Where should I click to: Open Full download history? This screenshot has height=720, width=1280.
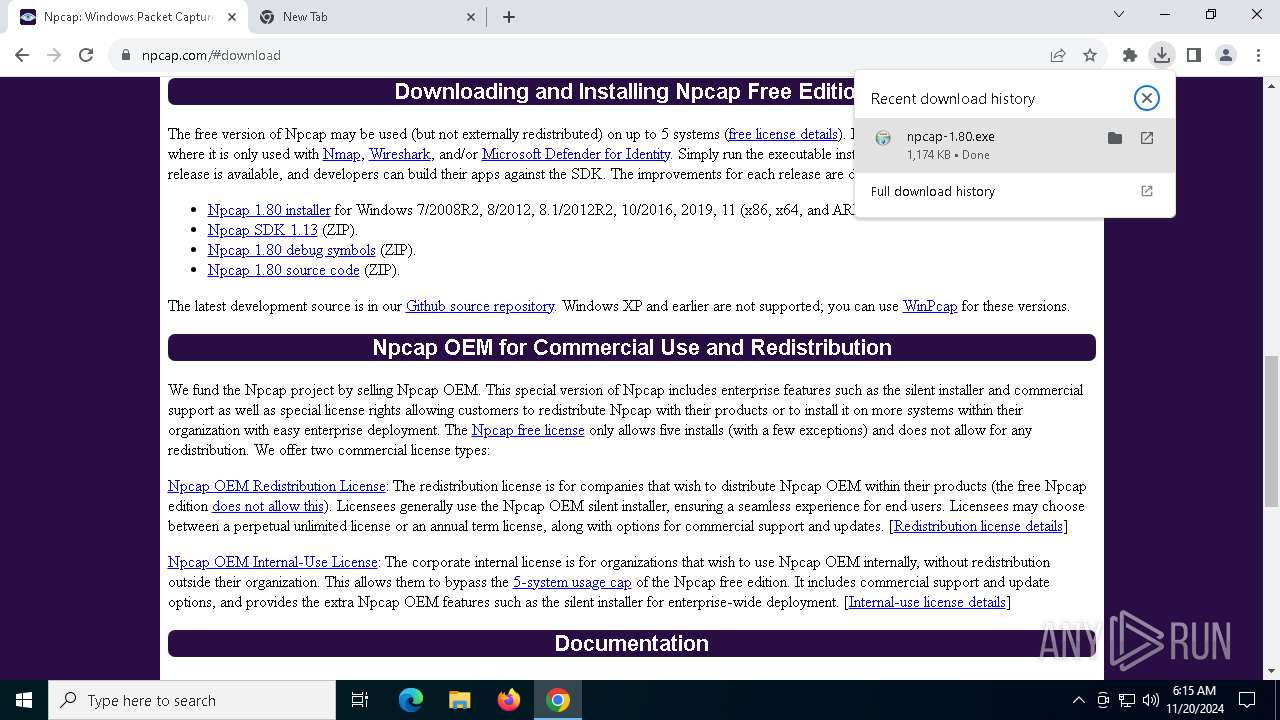[1015, 191]
